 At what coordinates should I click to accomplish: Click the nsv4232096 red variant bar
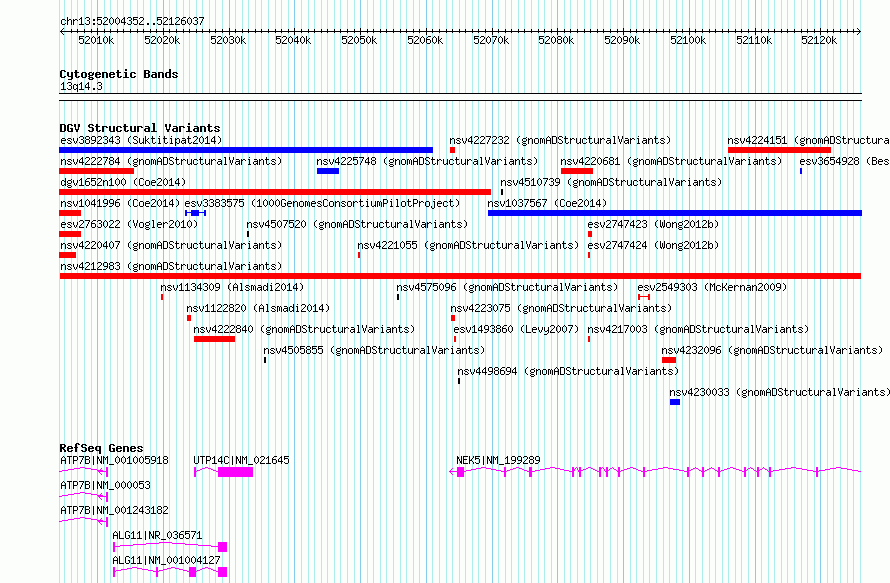pyautogui.click(x=669, y=360)
